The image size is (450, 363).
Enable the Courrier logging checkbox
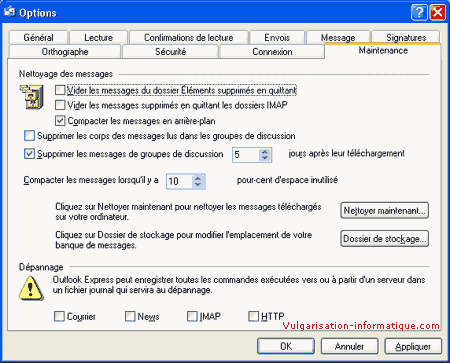[59, 316]
